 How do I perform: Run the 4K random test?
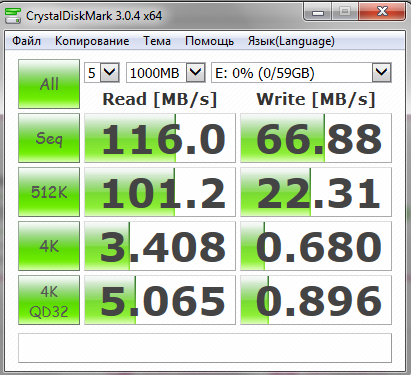[49, 246]
